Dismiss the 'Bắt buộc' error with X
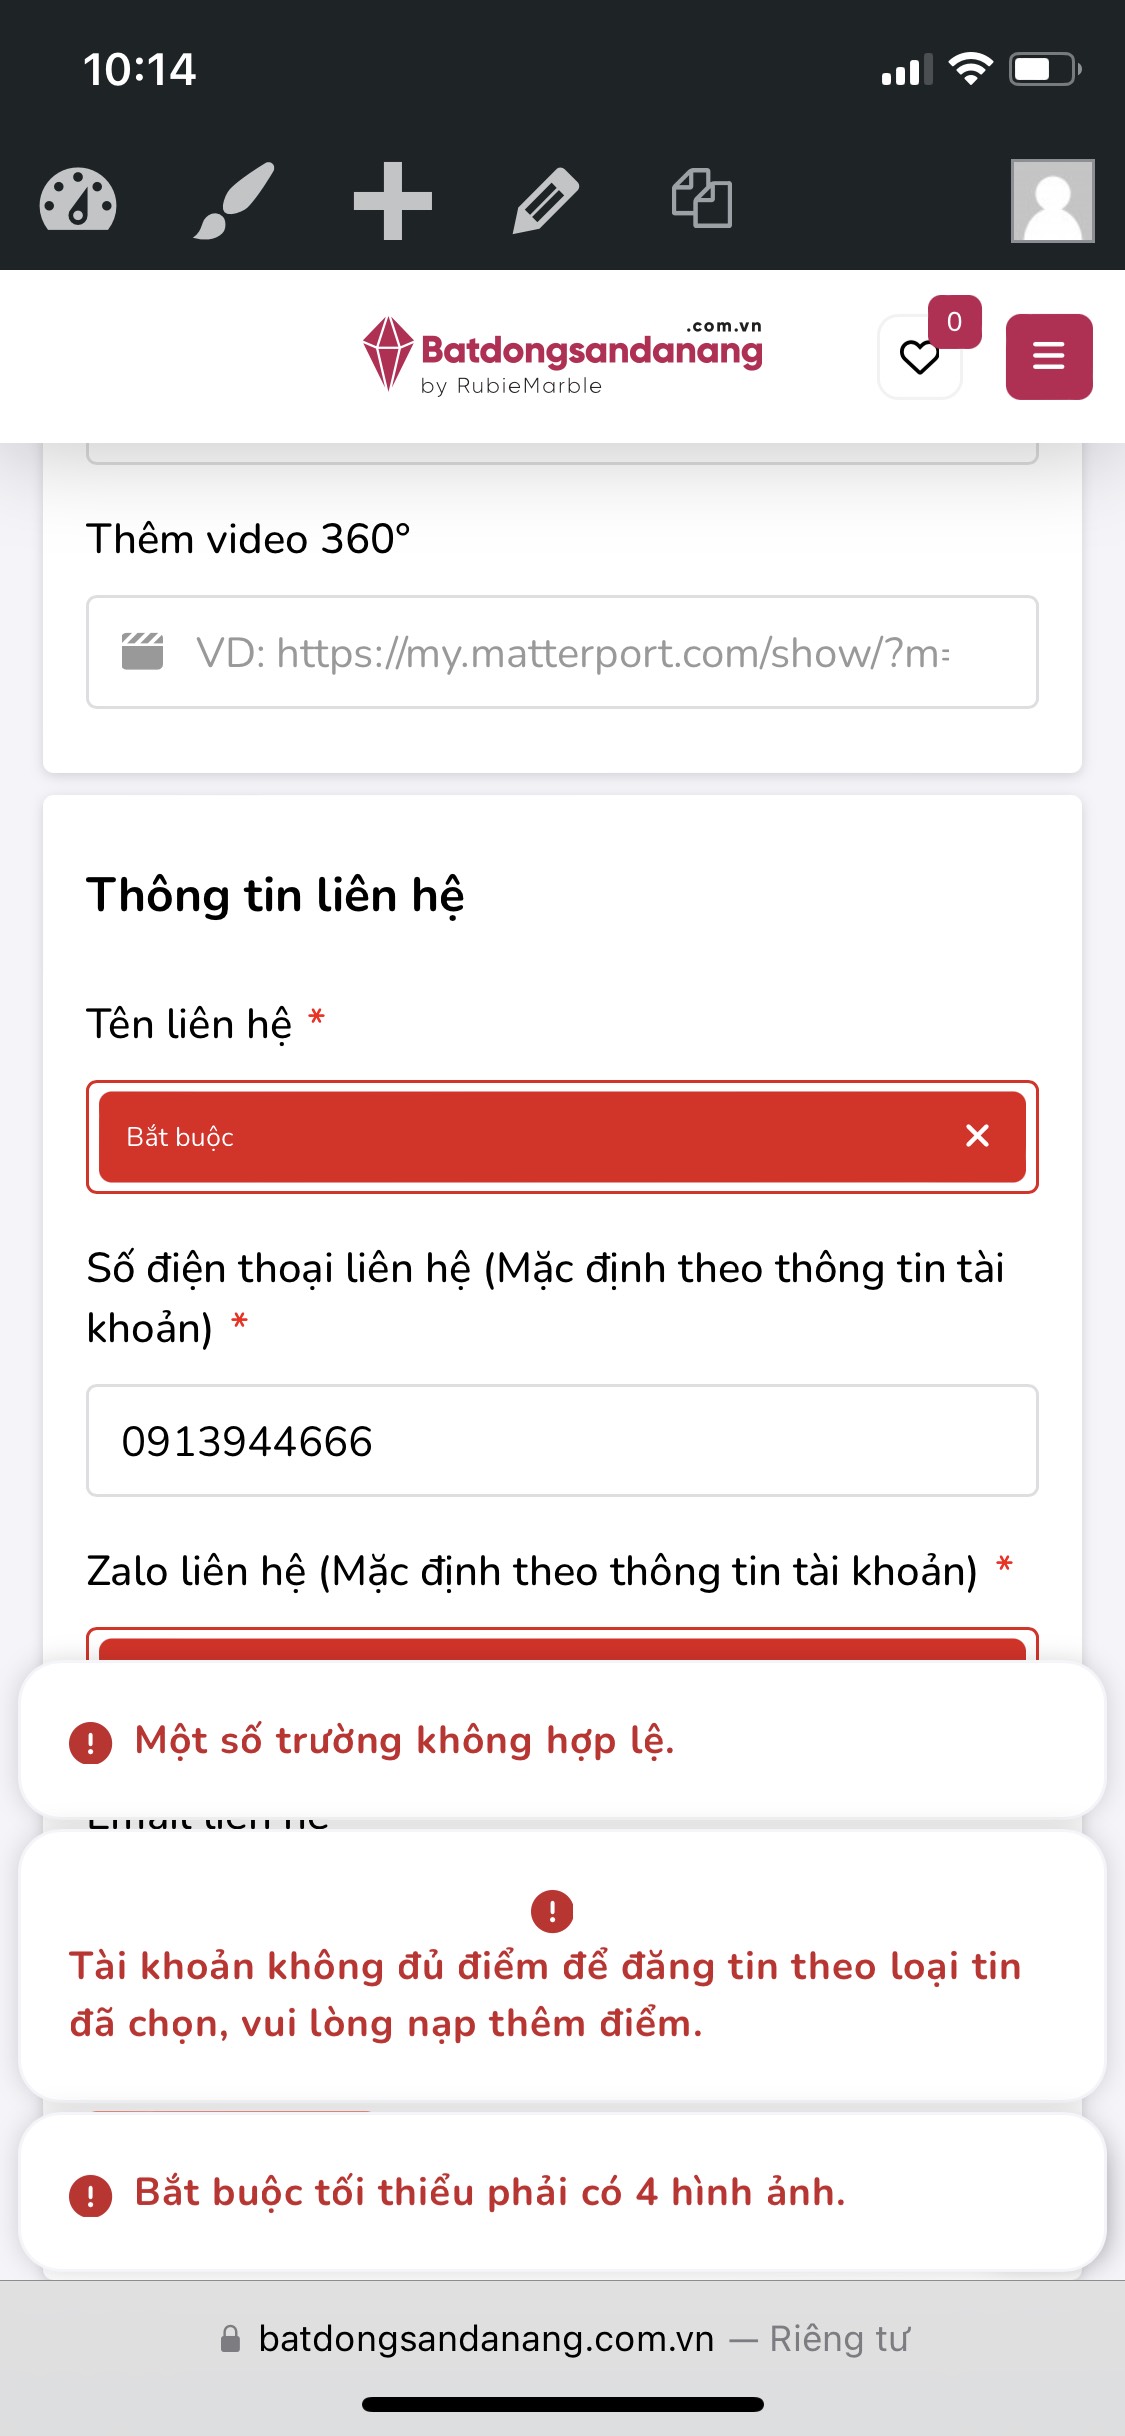The height and width of the screenshot is (2436, 1125). [977, 1136]
